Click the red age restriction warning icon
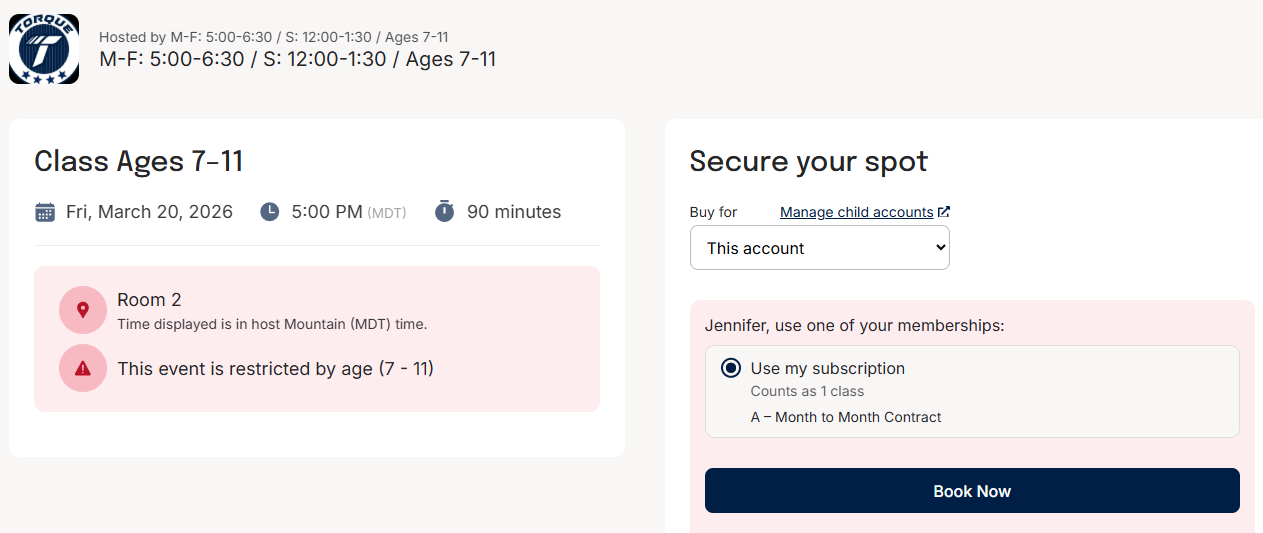The image size is (1263, 533). (83, 368)
